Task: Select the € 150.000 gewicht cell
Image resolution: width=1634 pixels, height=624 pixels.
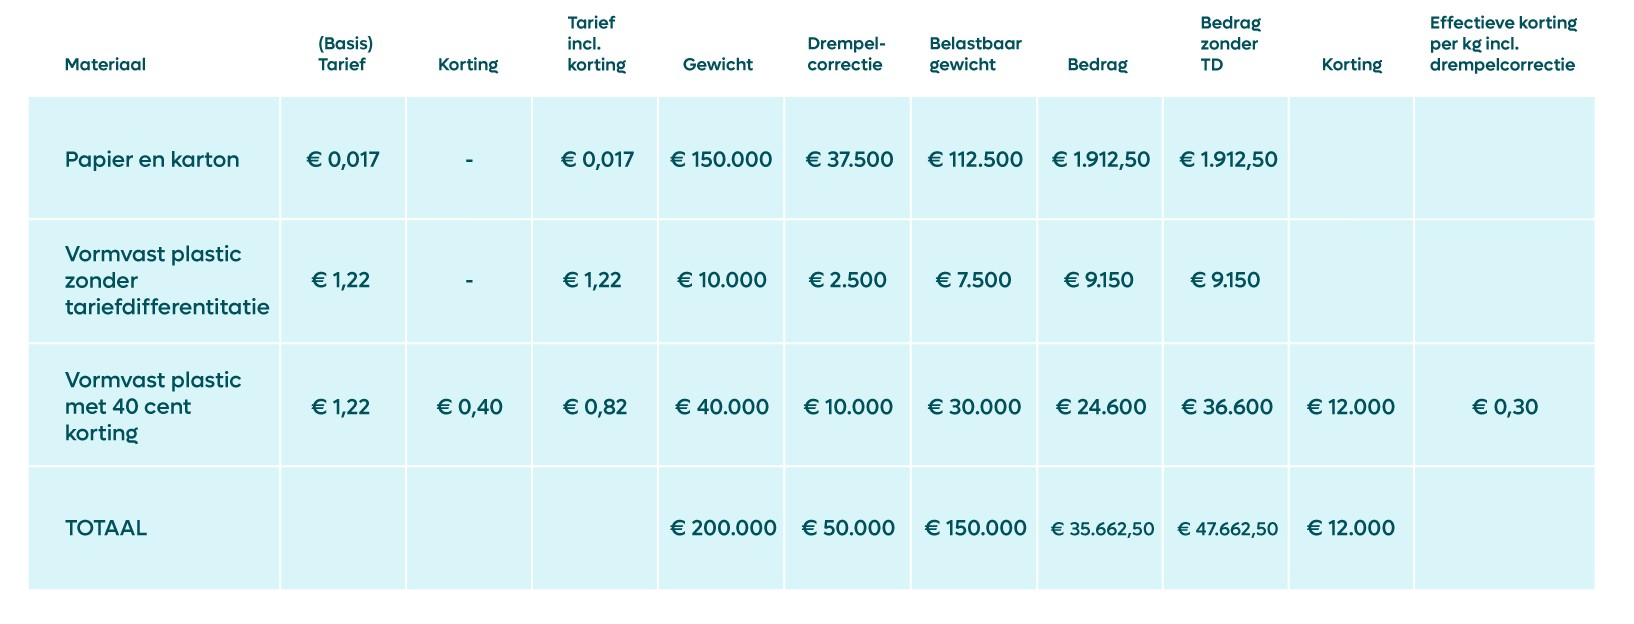Action: [x=721, y=160]
